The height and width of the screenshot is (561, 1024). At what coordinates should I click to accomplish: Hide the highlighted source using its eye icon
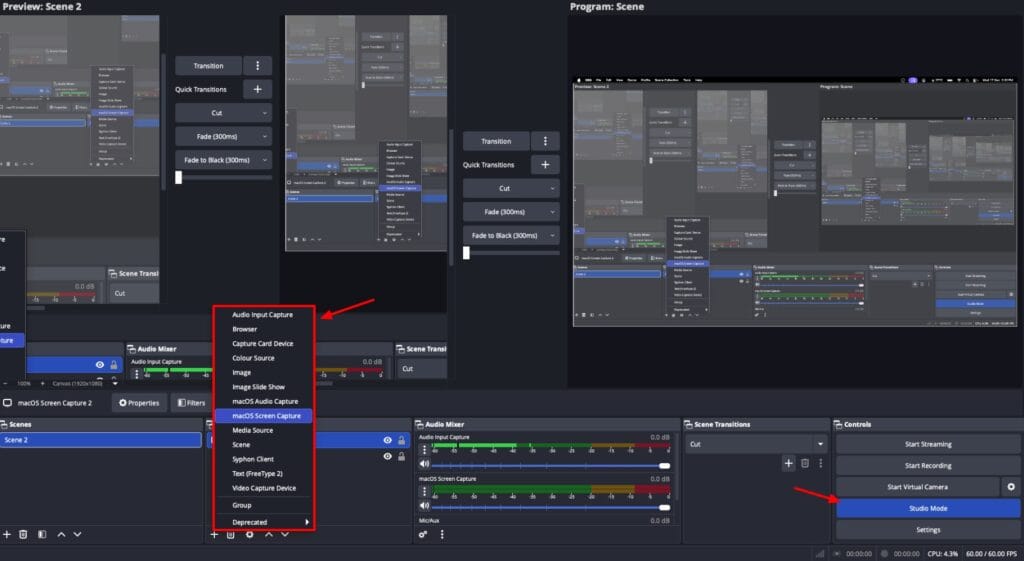pyautogui.click(x=387, y=440)
